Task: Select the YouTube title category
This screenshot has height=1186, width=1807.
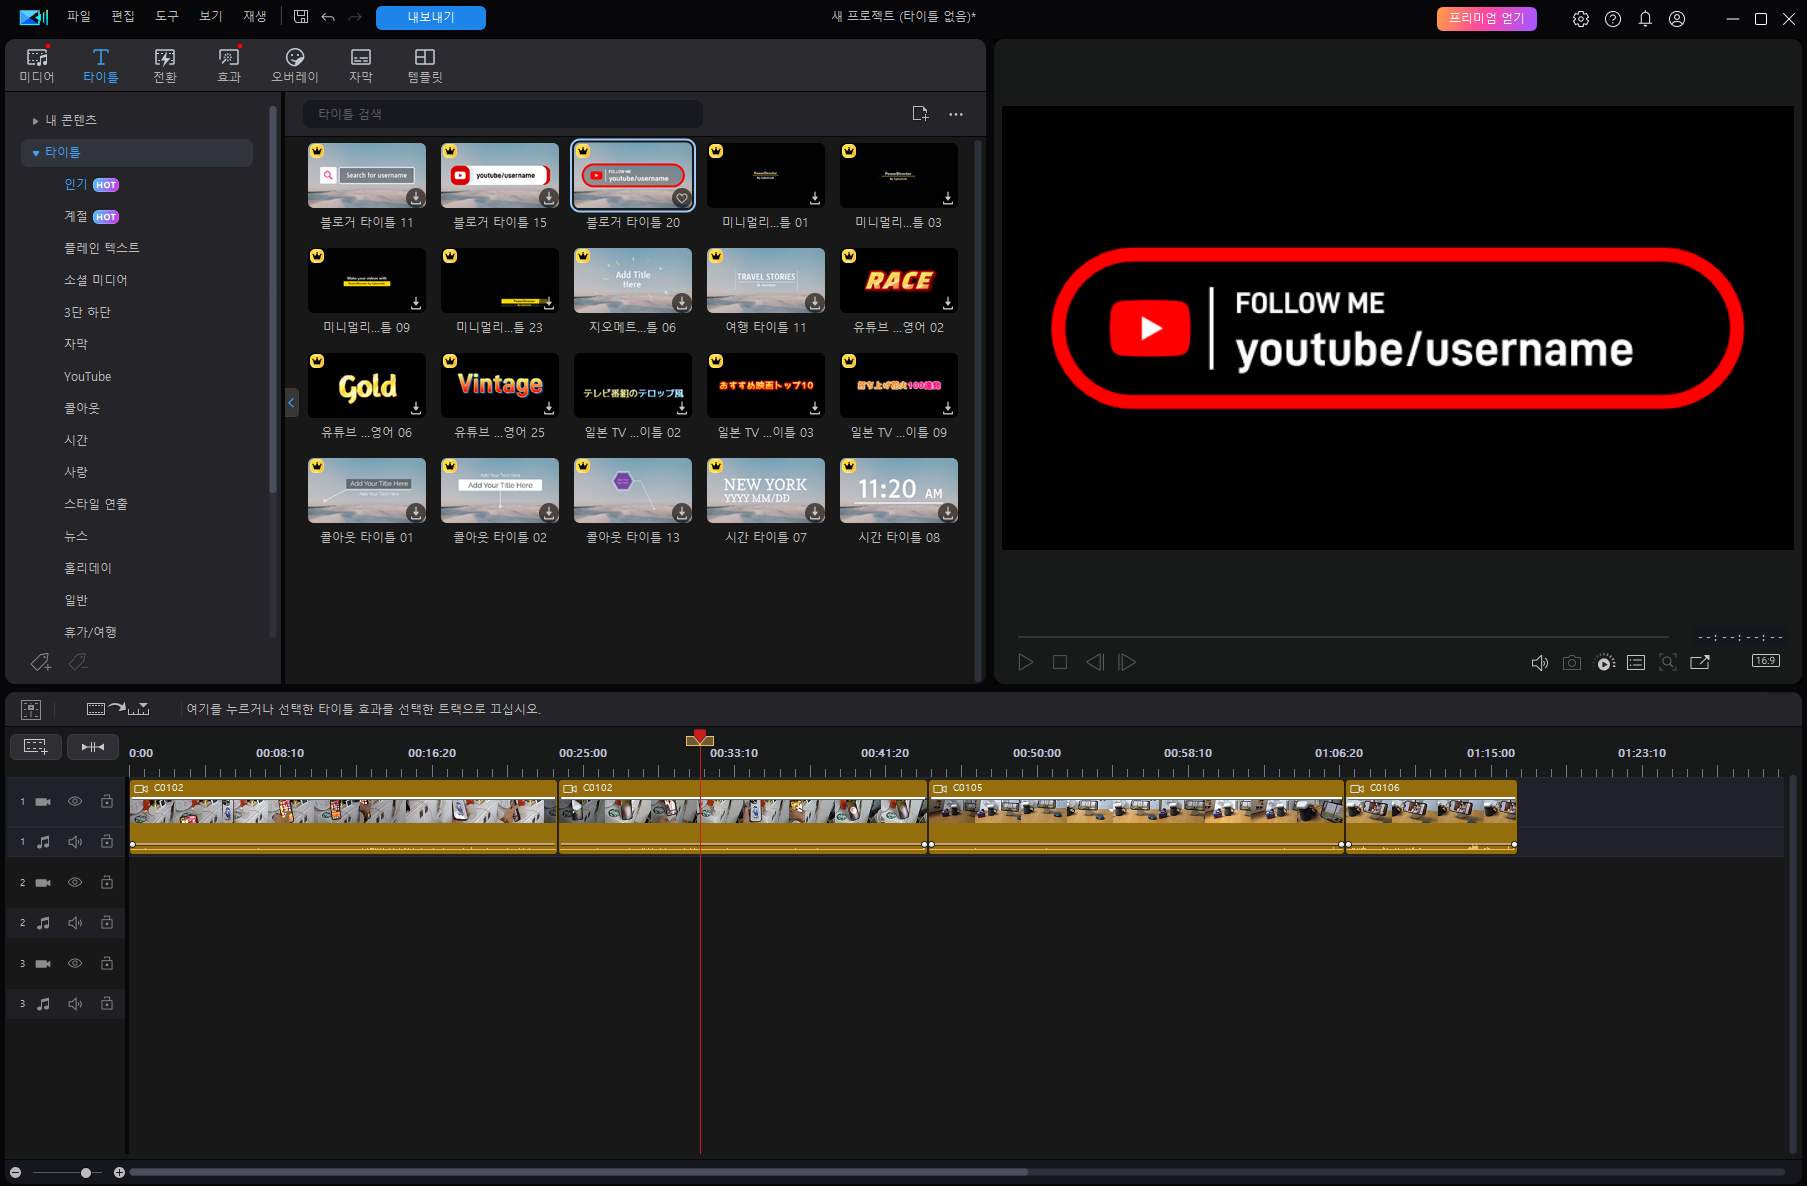Action: click(x=88, y=377)
